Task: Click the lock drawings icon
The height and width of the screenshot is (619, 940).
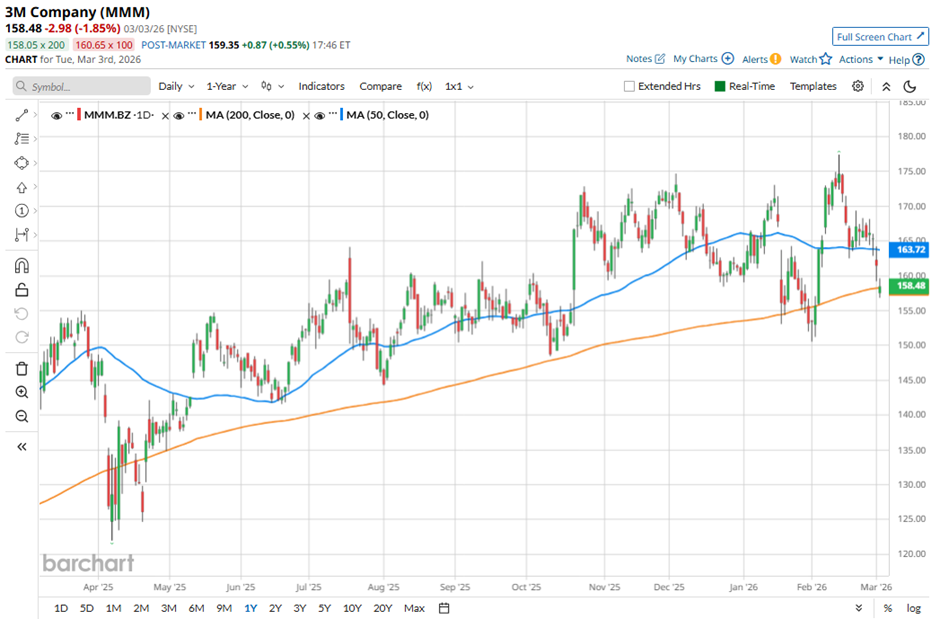Action: 21,291
